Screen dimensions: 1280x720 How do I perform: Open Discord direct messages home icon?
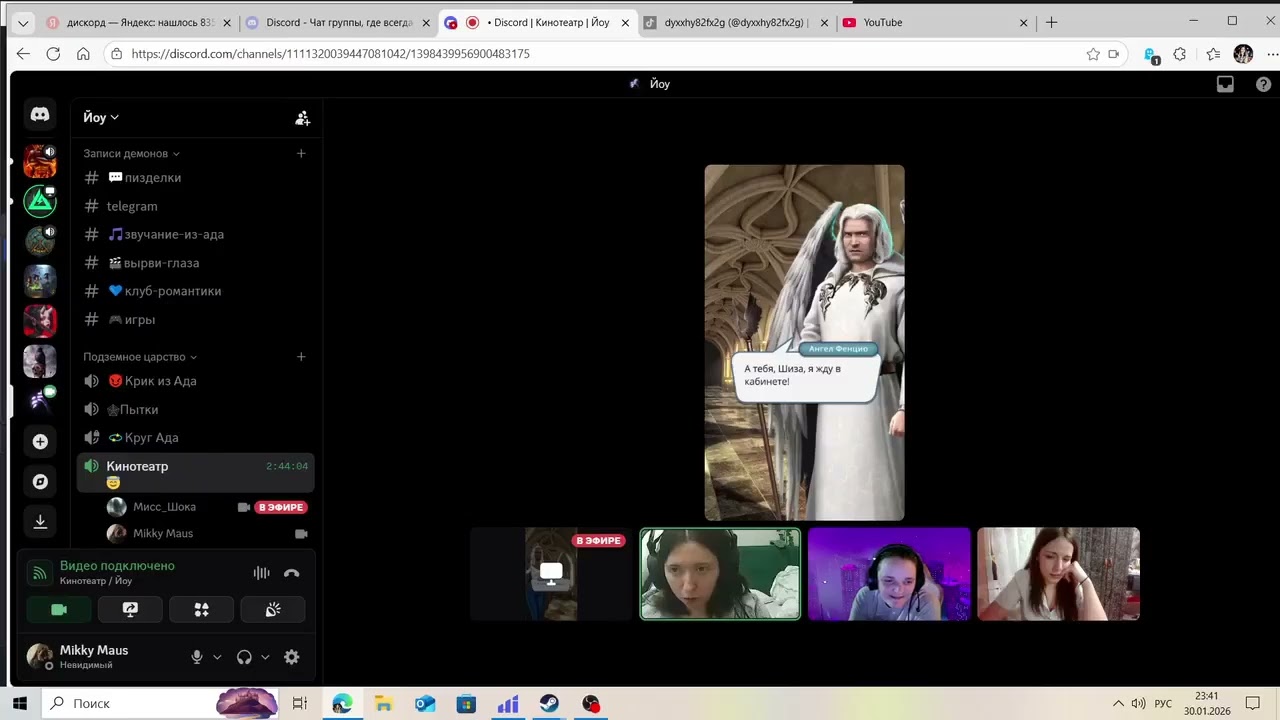(x=40, y=115)
